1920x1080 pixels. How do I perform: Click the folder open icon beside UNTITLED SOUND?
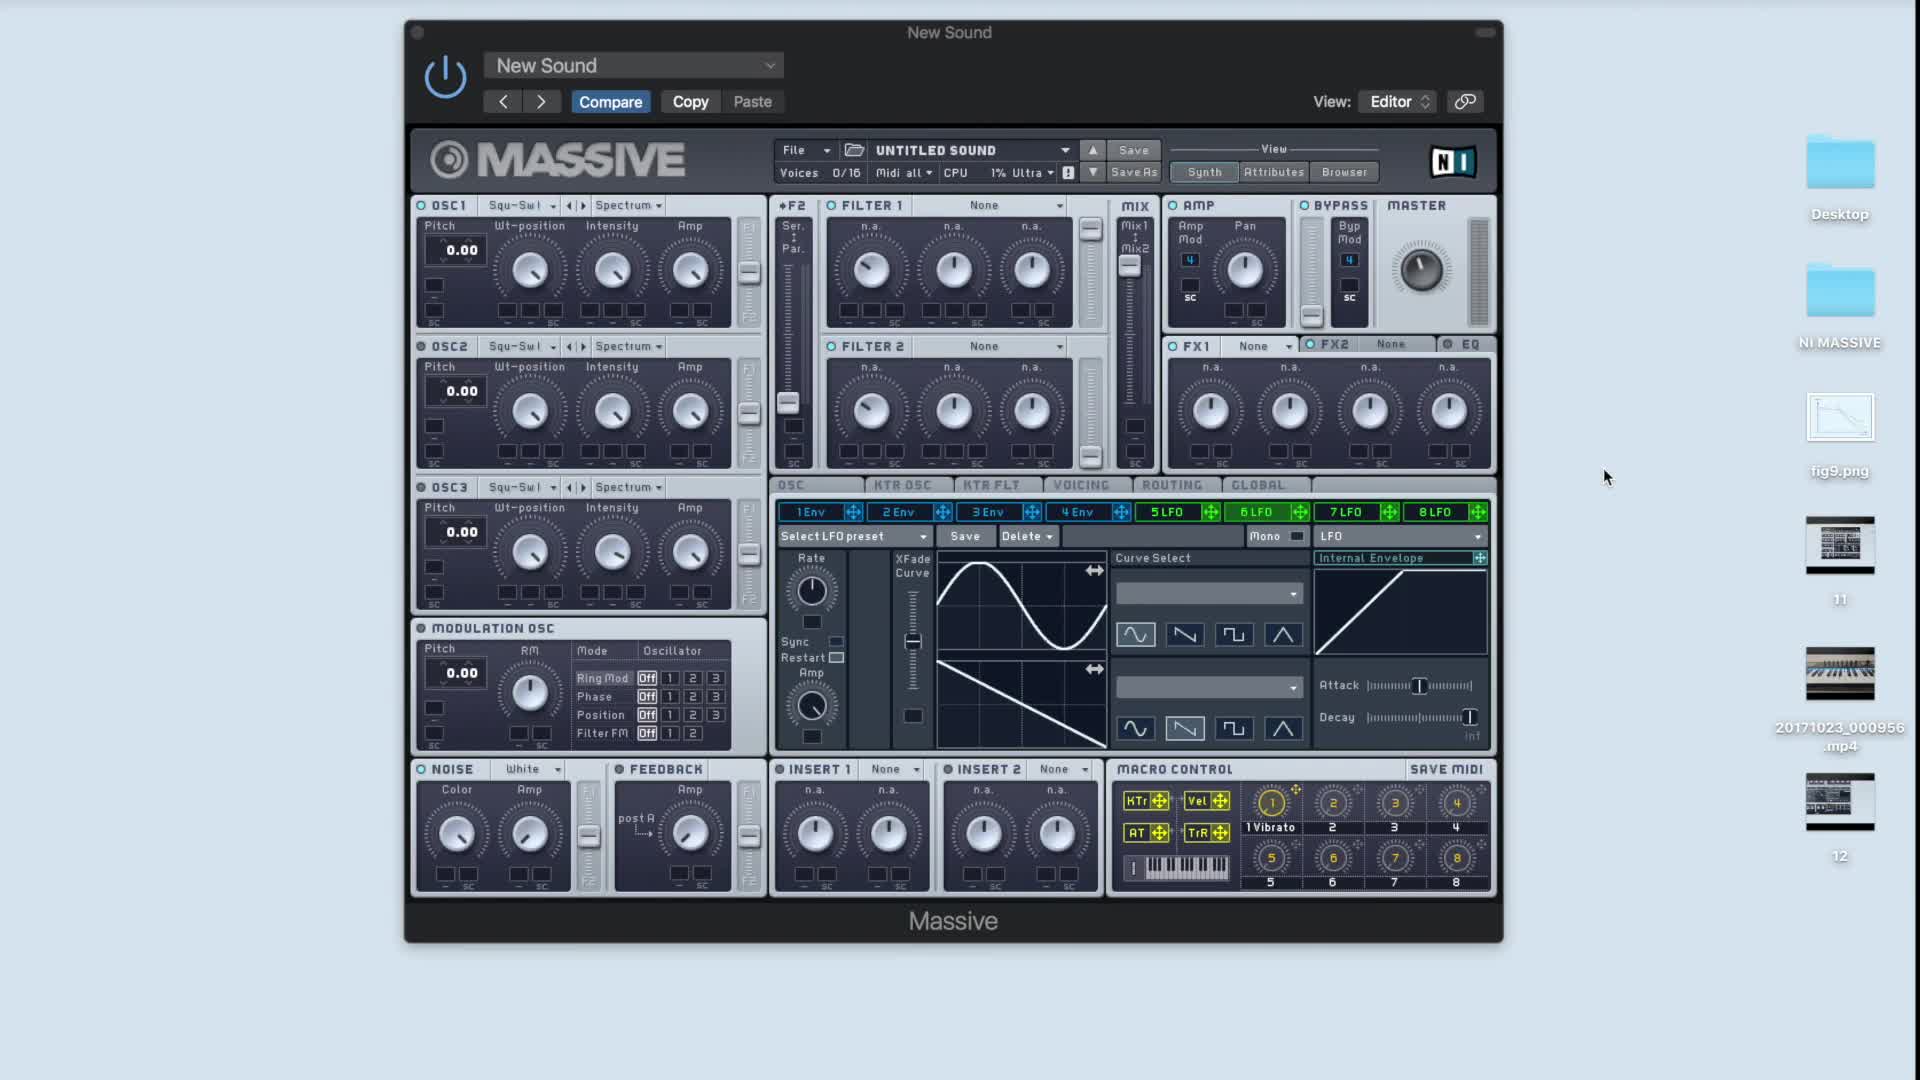(854, 150)
